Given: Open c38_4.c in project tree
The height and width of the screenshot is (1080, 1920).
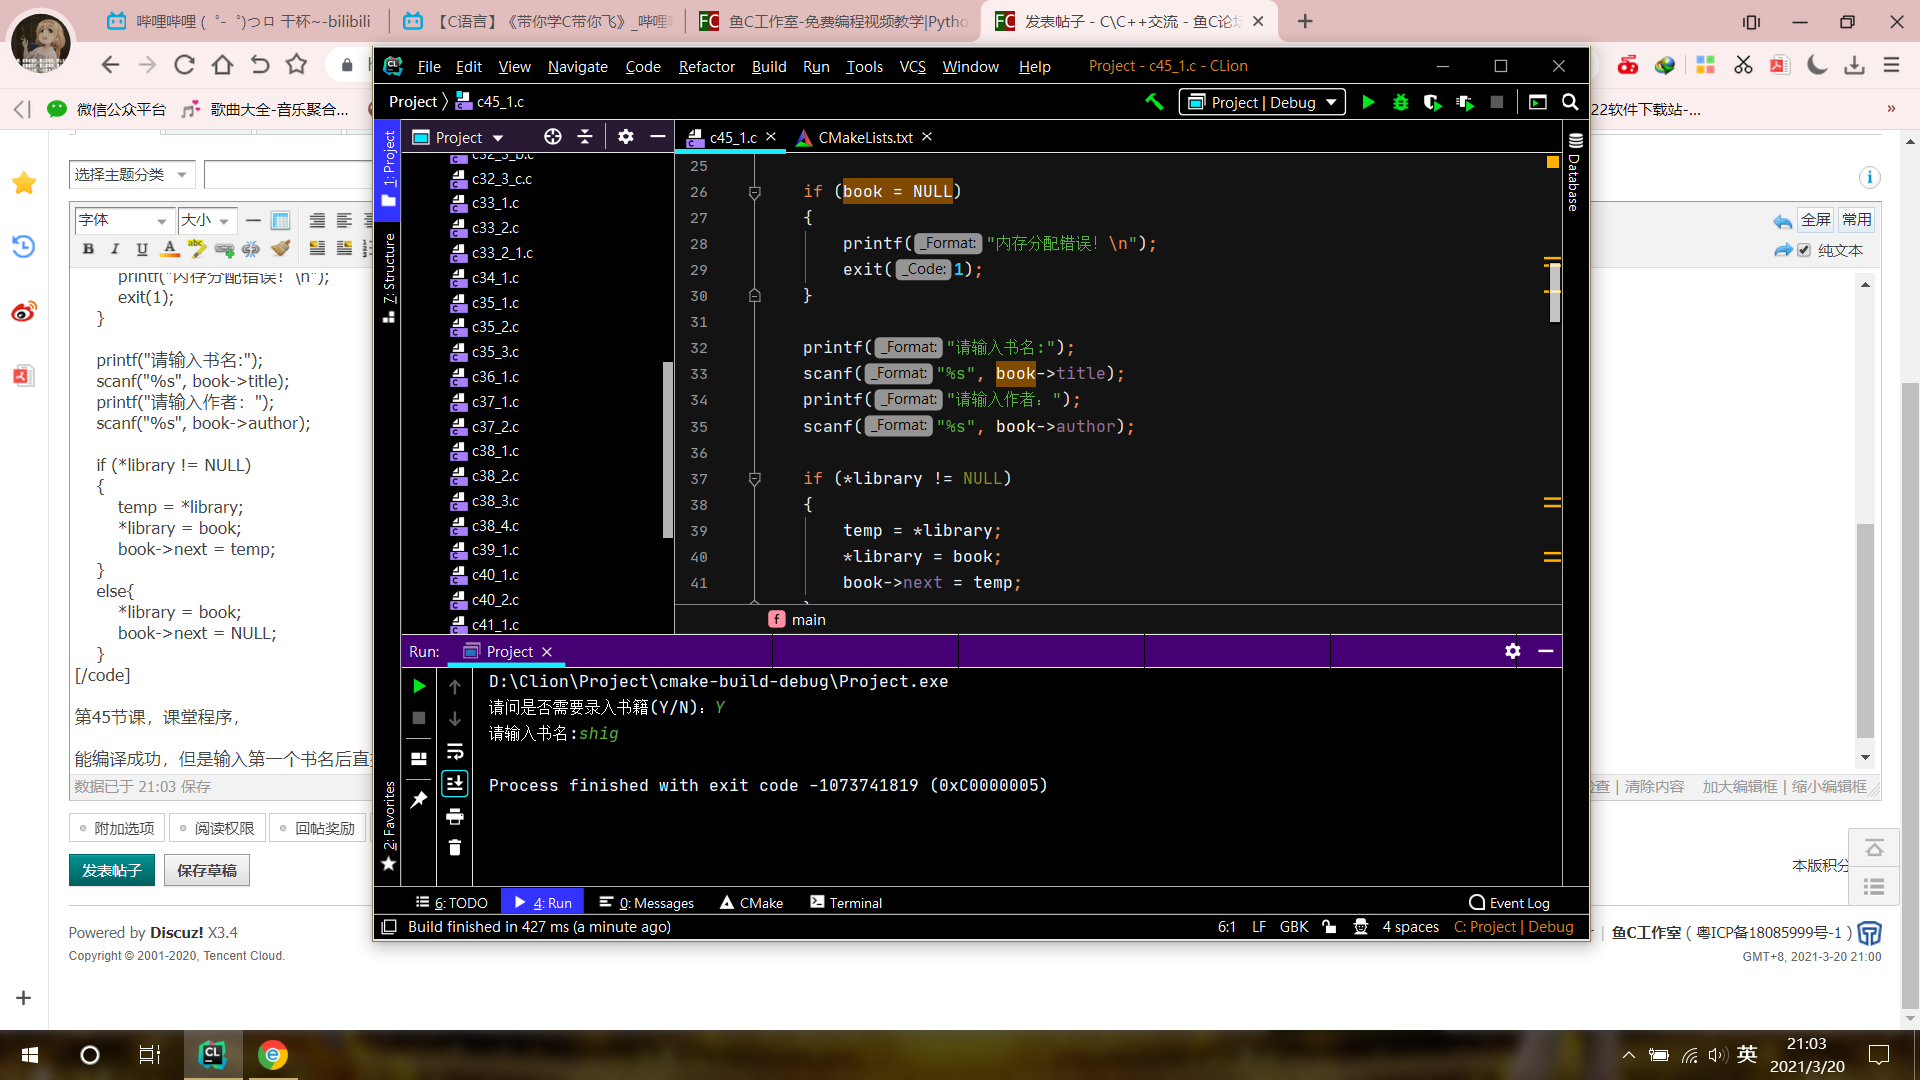Looking at the screenshot, I should 495,526.
